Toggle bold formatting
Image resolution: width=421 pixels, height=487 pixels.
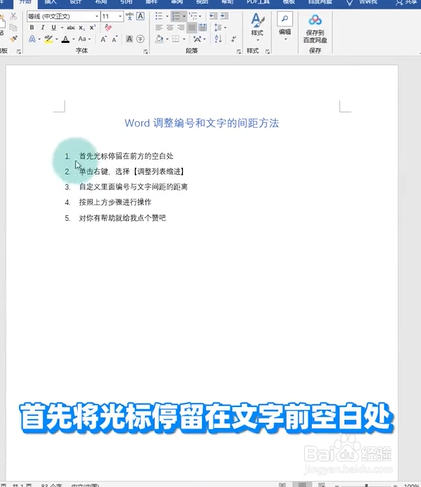click(32, 28)
